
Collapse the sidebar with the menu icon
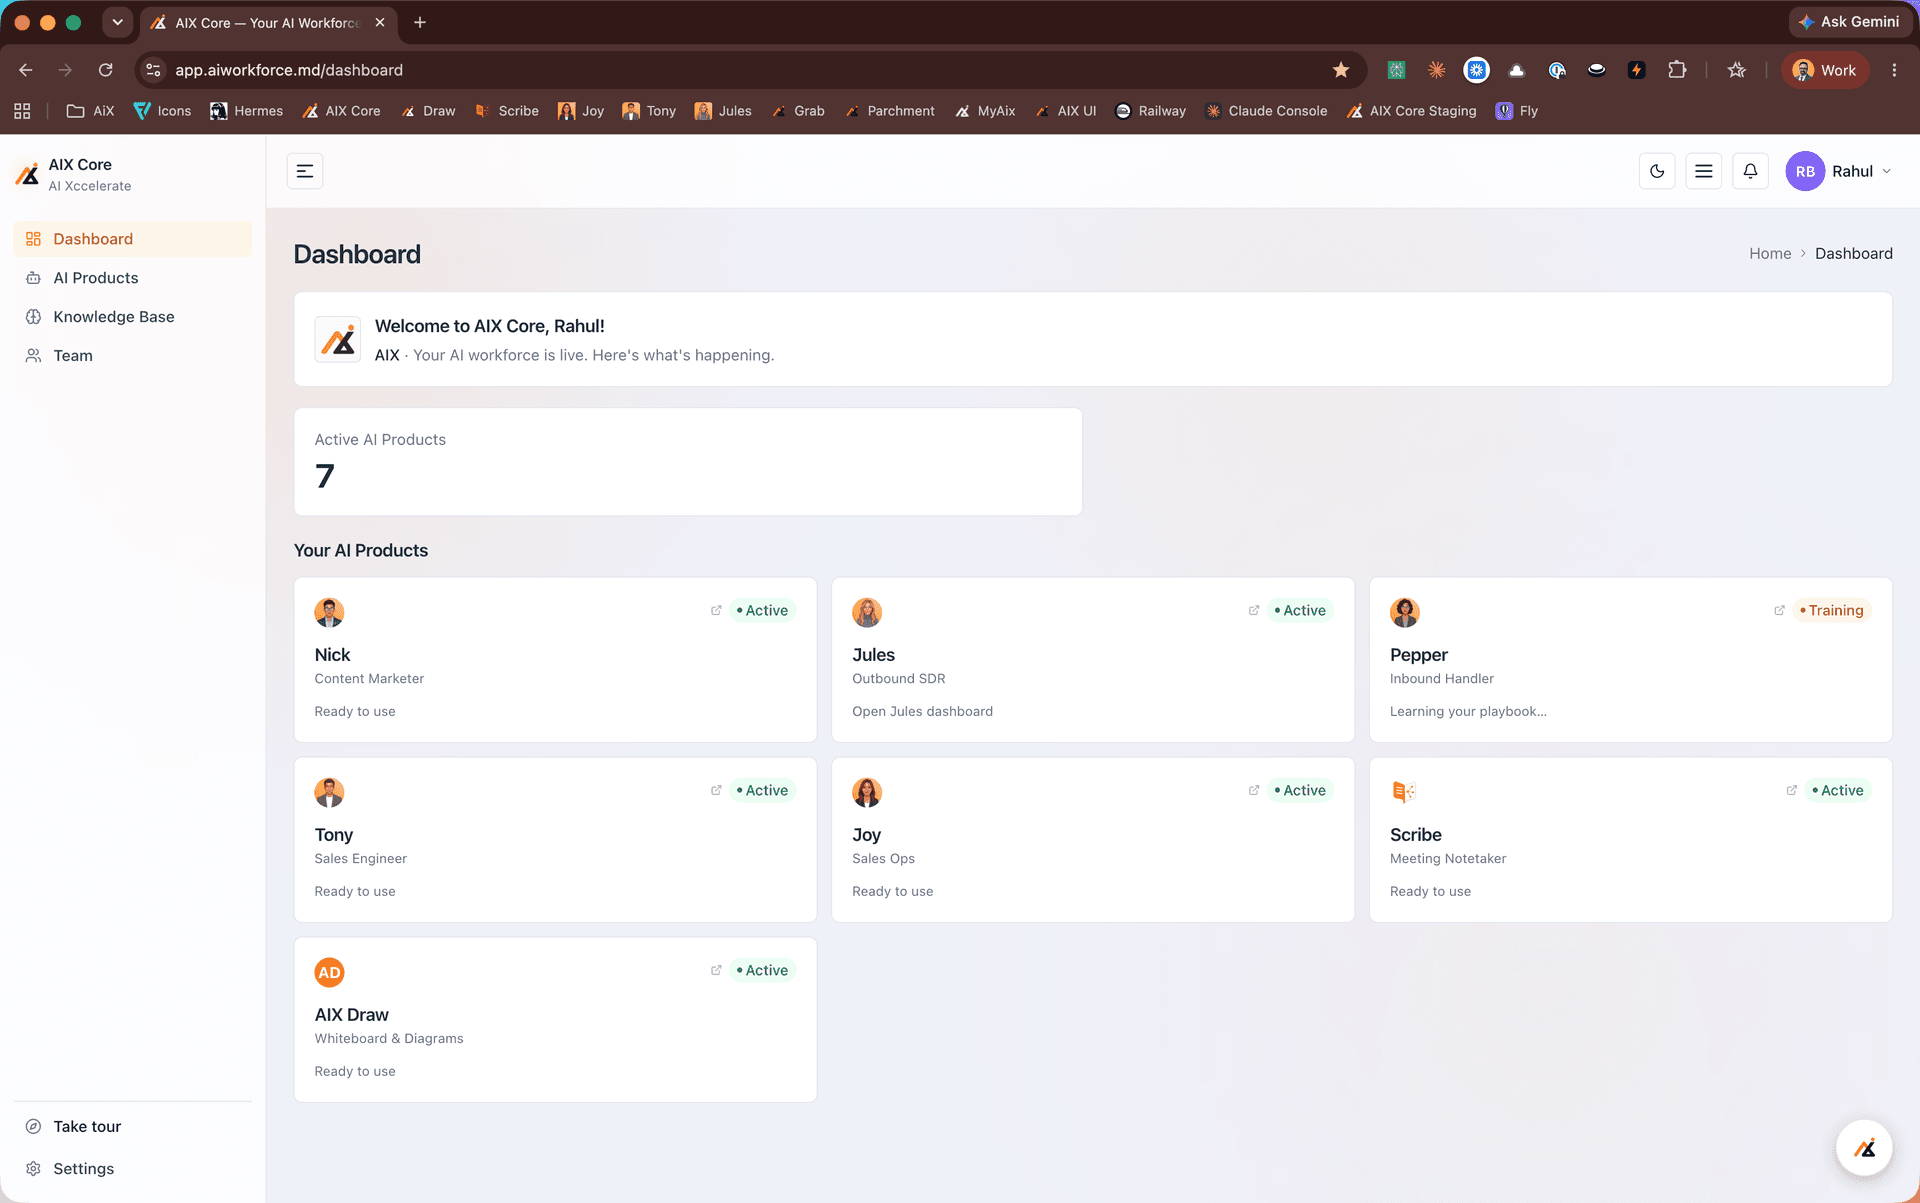(x=305, y=171)
